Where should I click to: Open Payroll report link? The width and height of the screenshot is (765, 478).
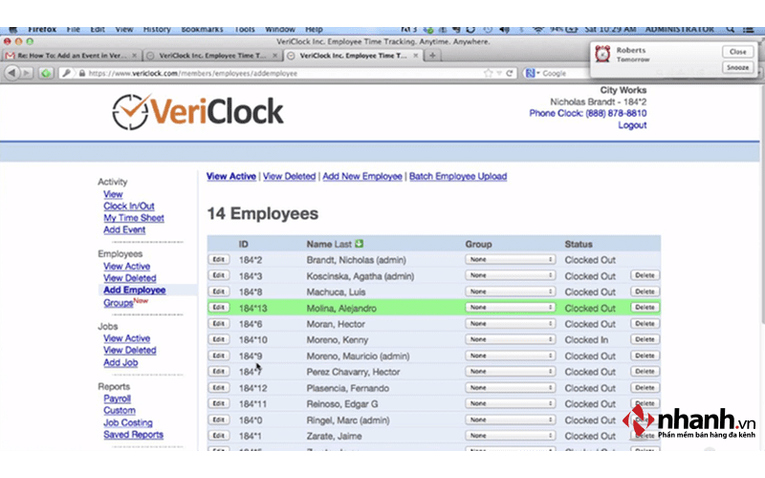117,398
